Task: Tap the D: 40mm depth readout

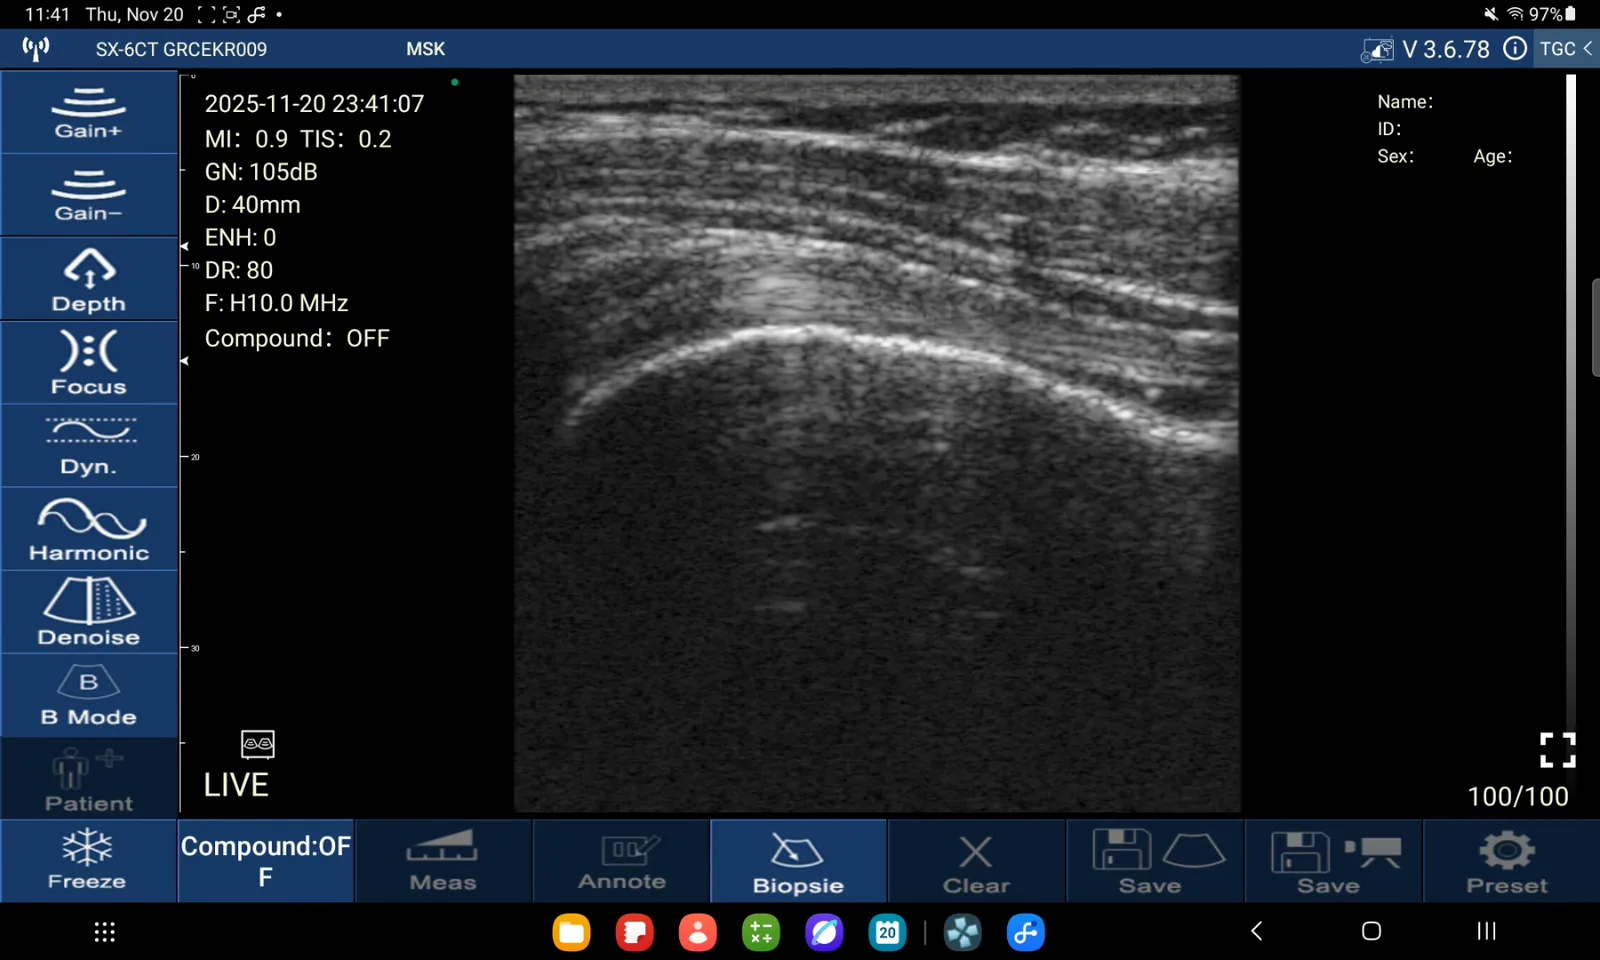Action: [x=252, y=205]
